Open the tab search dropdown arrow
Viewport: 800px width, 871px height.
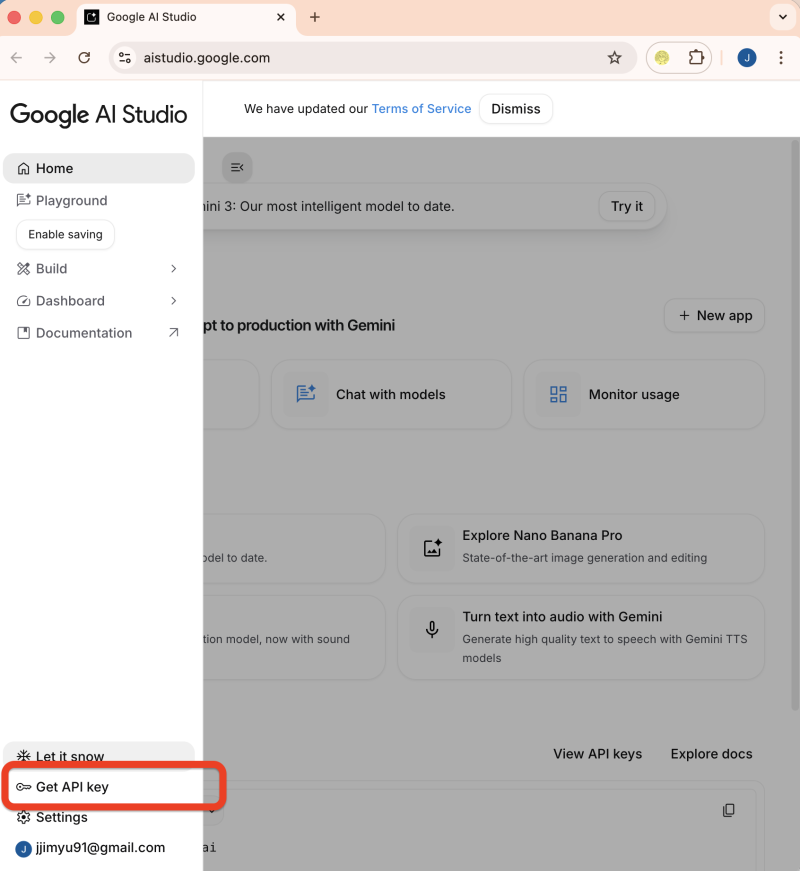click(782, 17)
